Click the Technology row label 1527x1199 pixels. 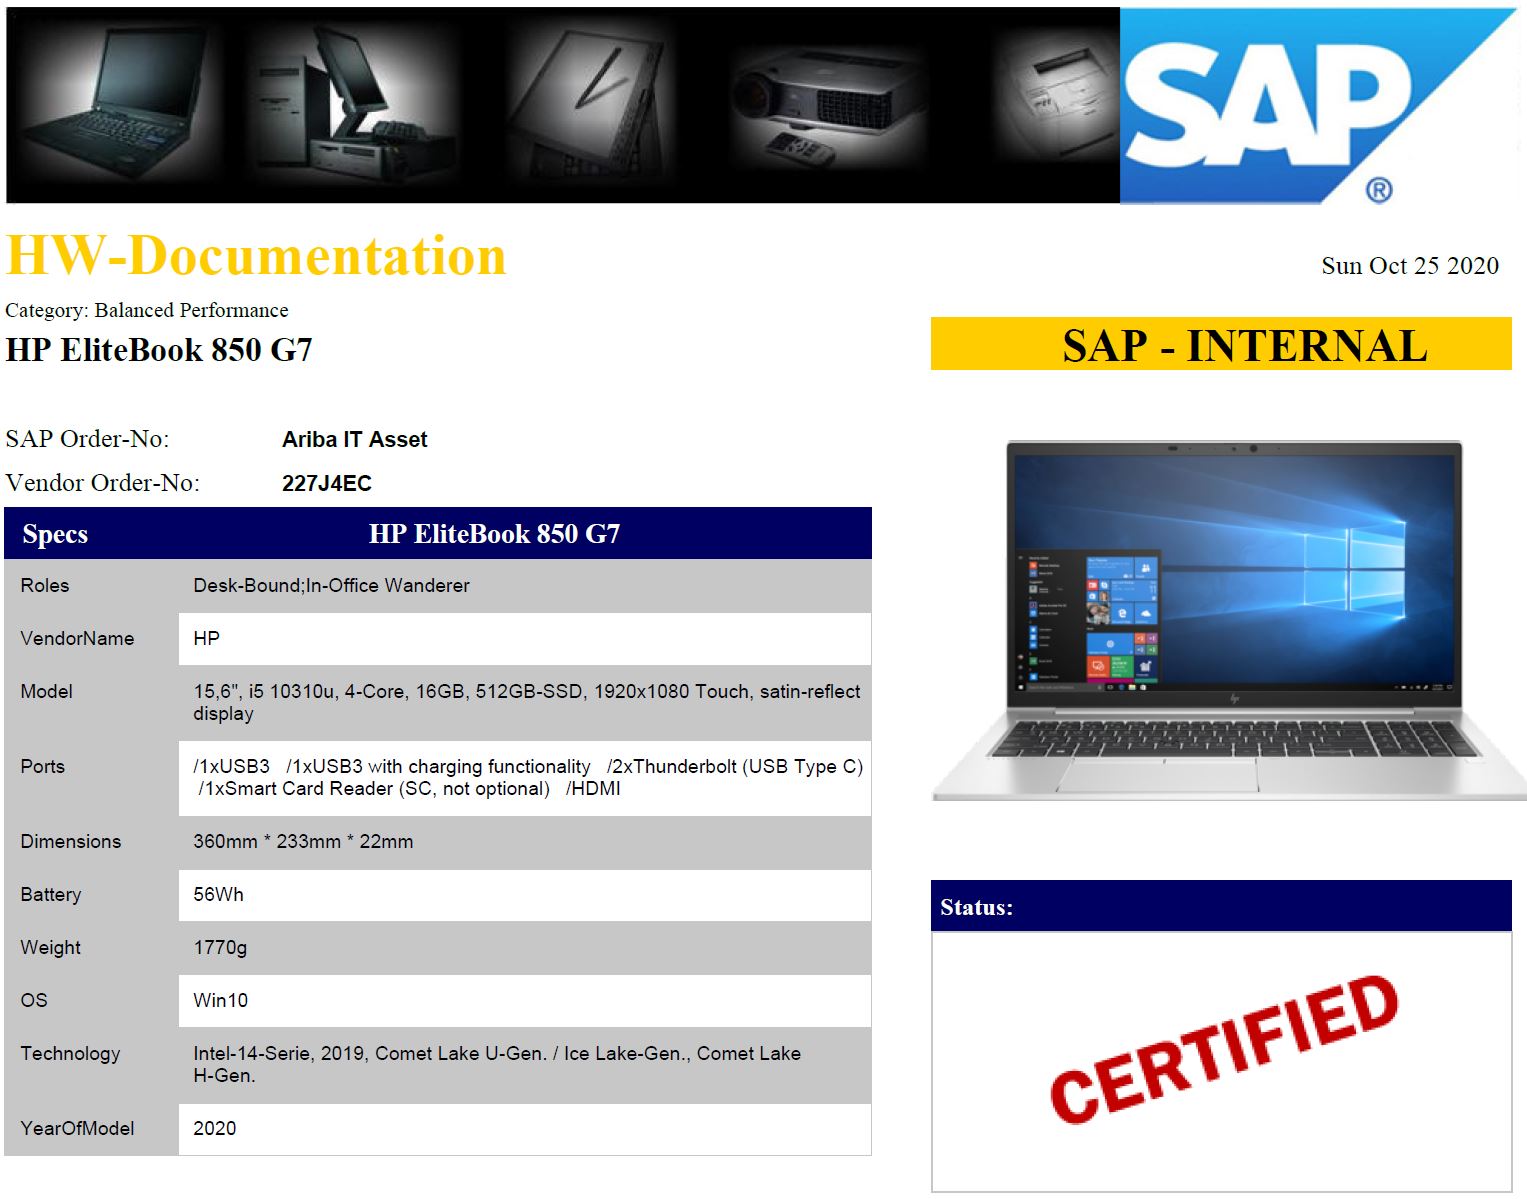[x=70, y=1054]
